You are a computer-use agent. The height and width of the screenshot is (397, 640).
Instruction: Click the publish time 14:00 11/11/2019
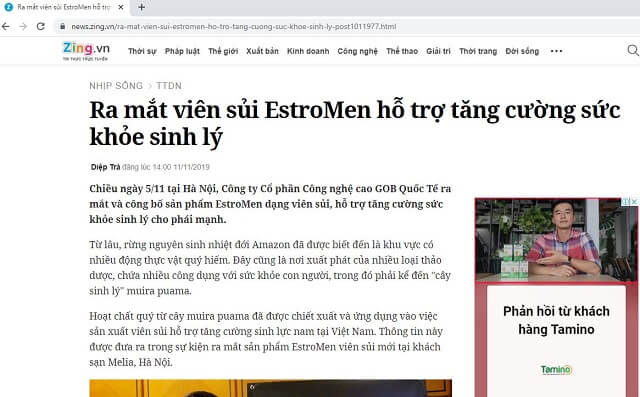pos(181,167)
